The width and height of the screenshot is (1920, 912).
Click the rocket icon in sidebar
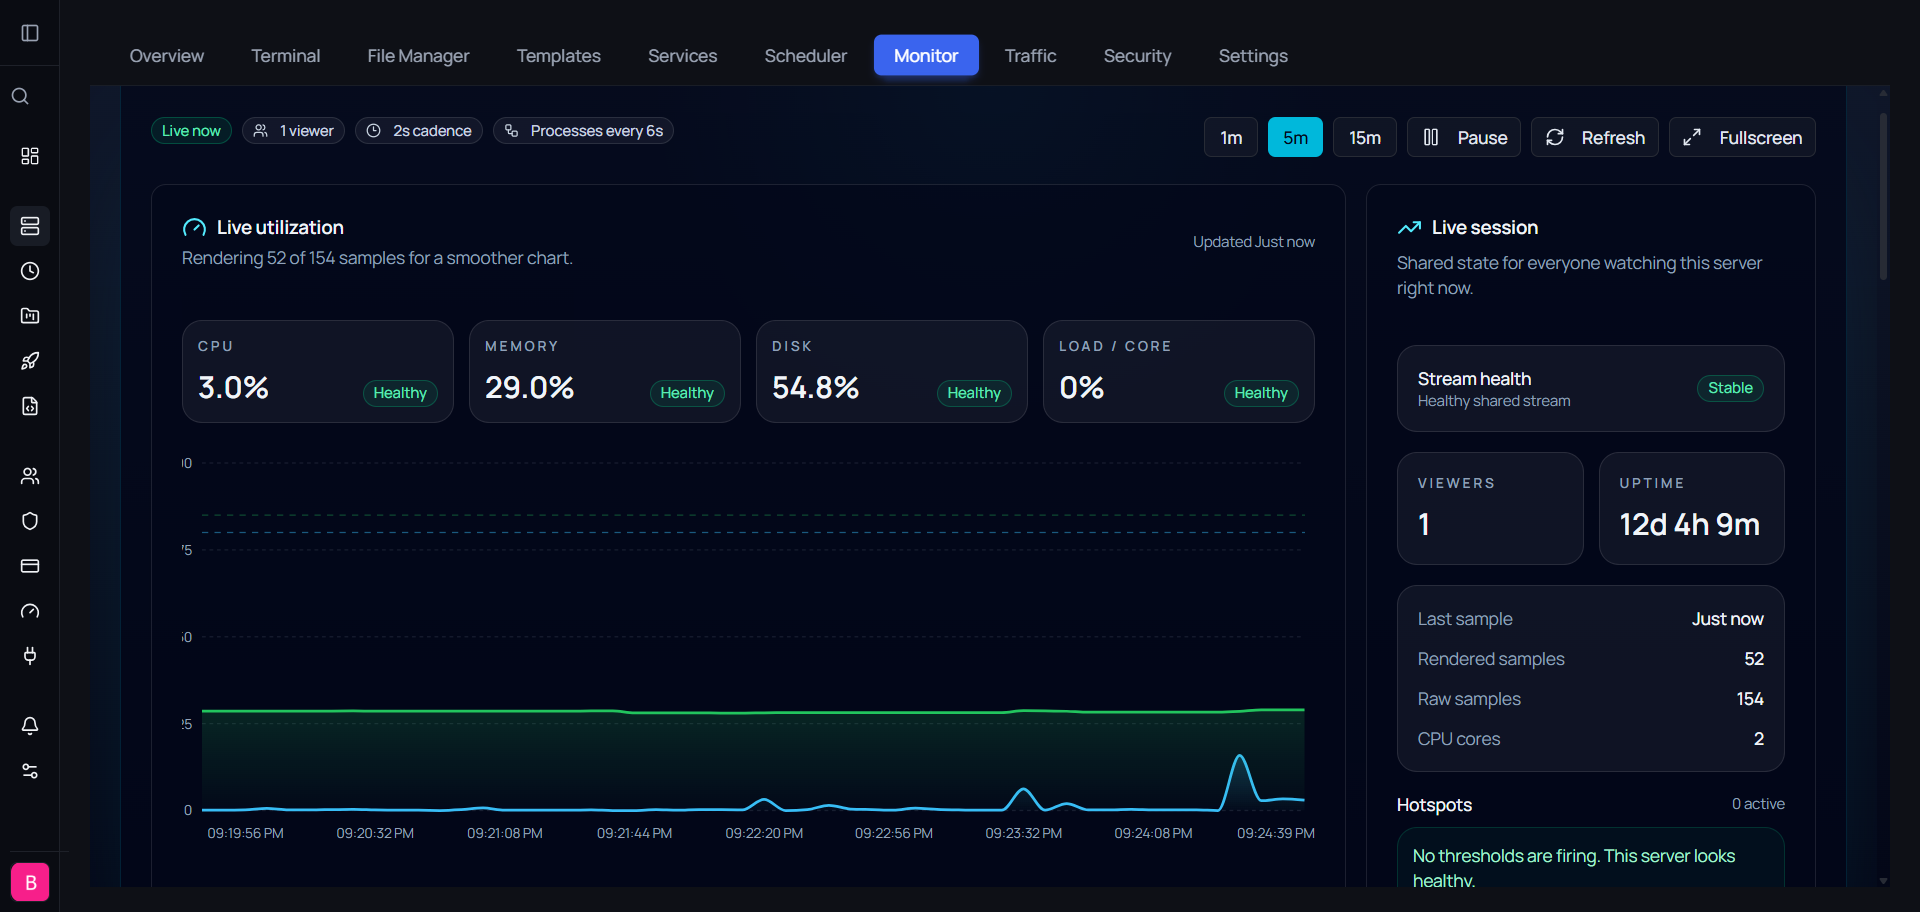click(x=30, y=361)
